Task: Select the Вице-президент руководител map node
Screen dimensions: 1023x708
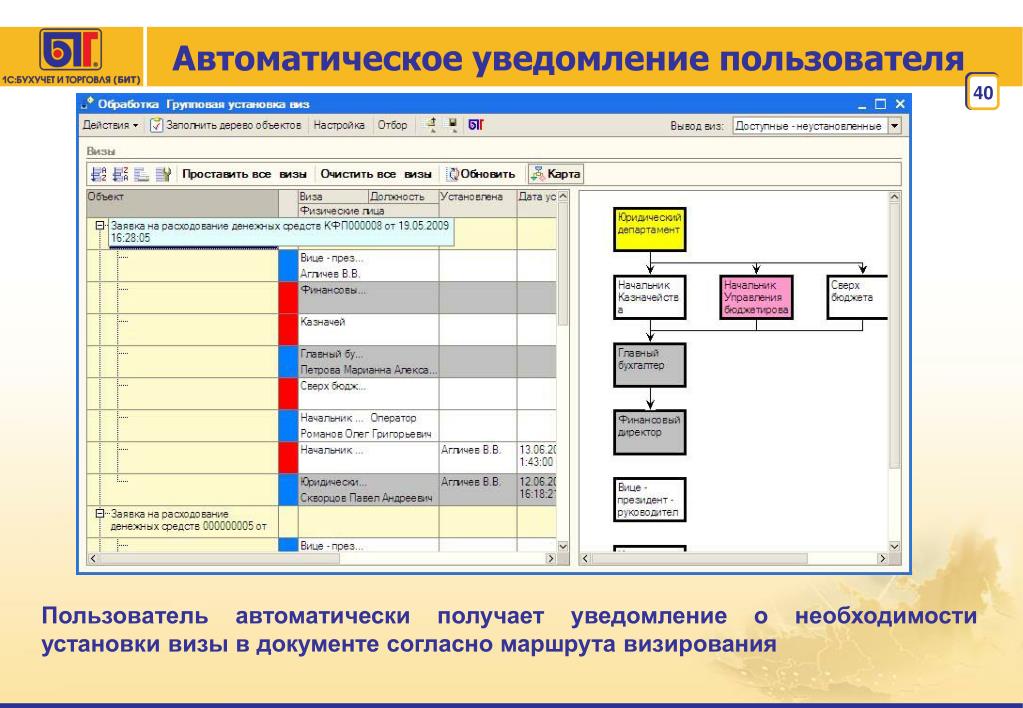Action: point(649,500)
